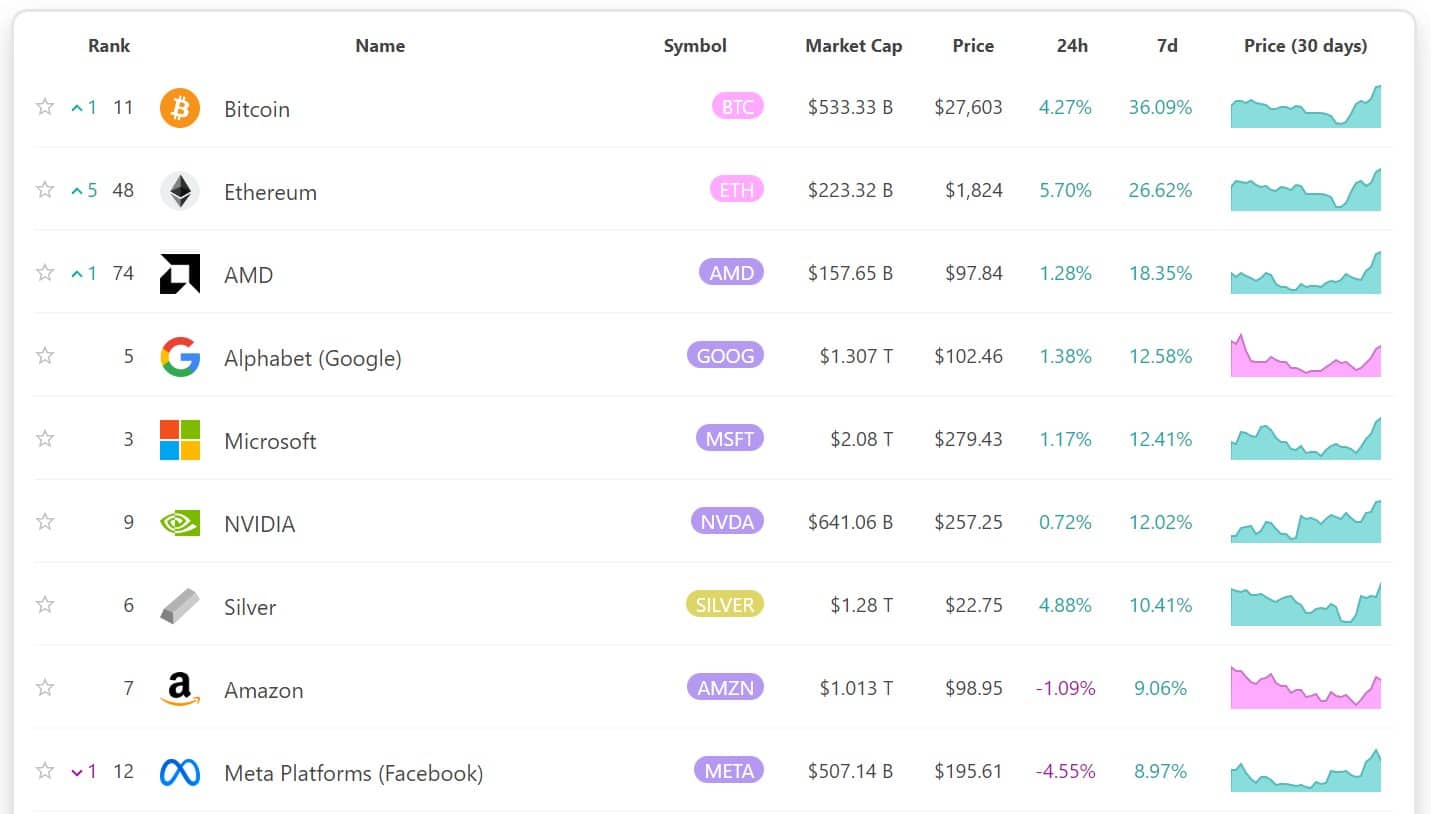
Task: Click the AMD symbol badge
Action: coord(731,272)
